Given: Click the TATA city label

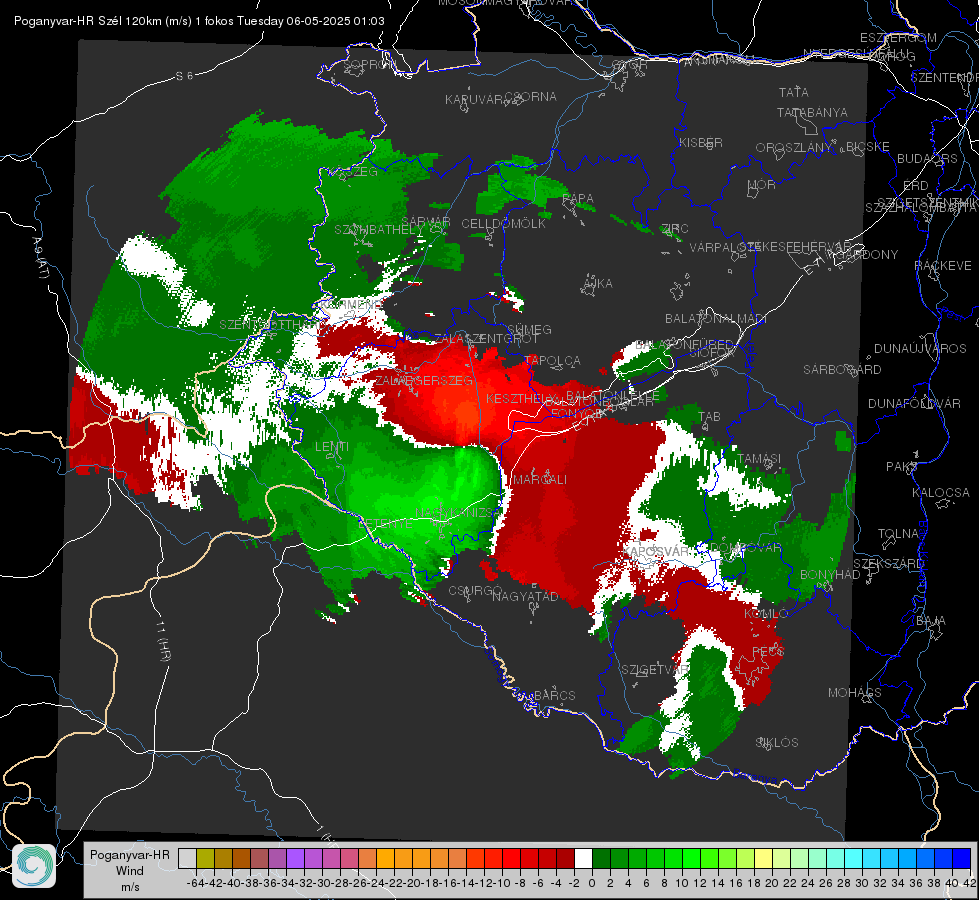Looking at the screenshot, I should point(794,92).
